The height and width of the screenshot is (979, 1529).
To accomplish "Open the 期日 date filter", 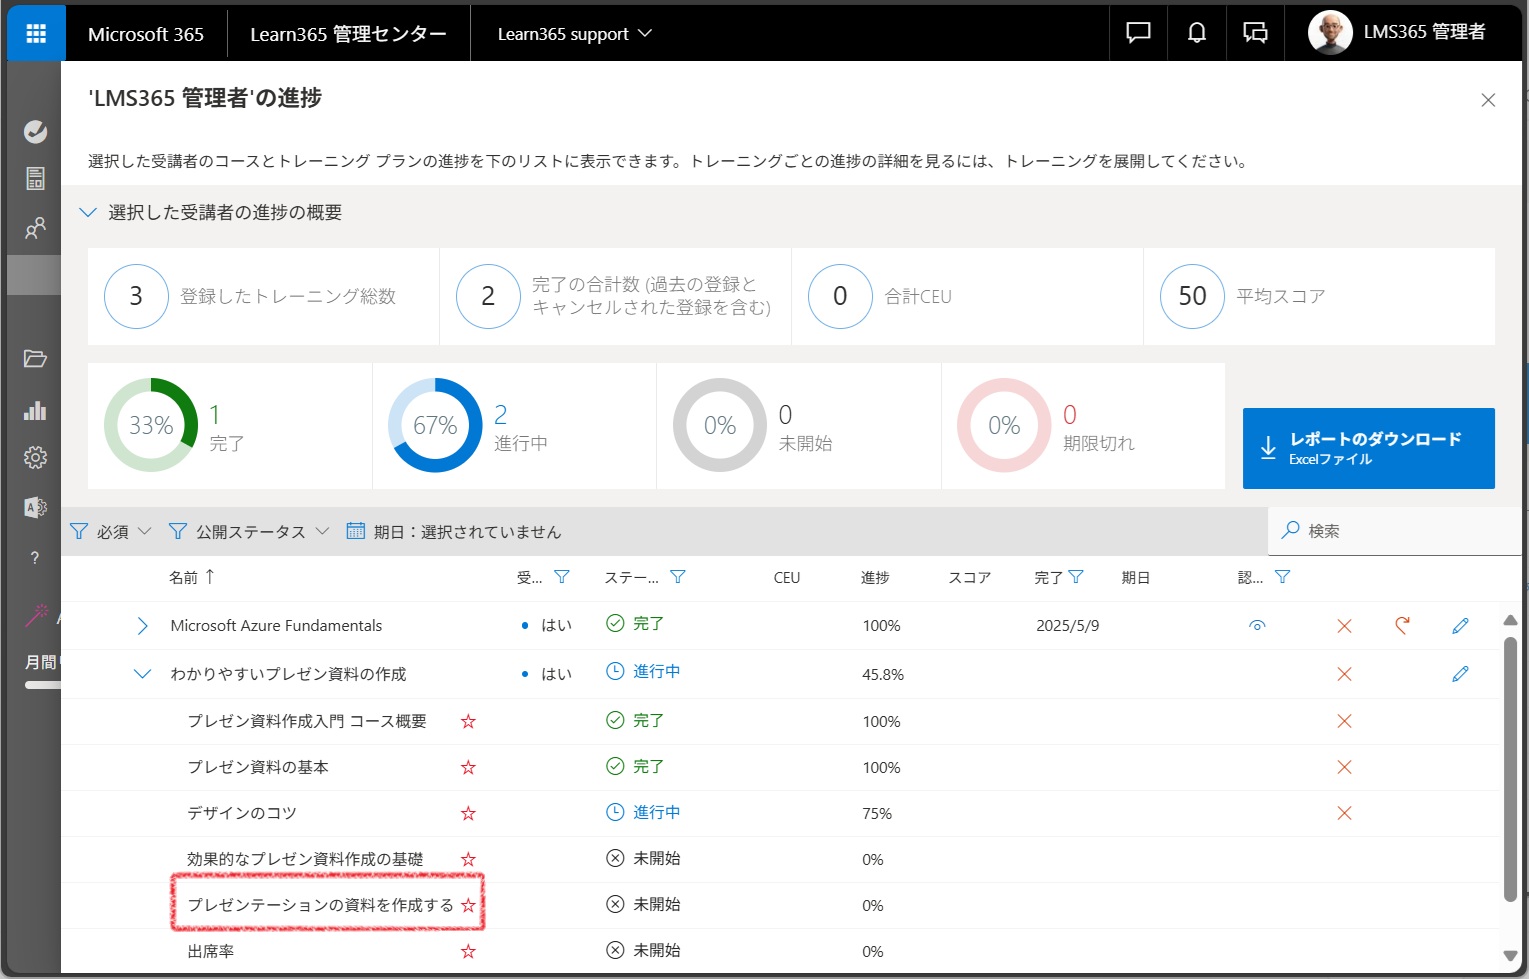I will (x=453, y=531).
